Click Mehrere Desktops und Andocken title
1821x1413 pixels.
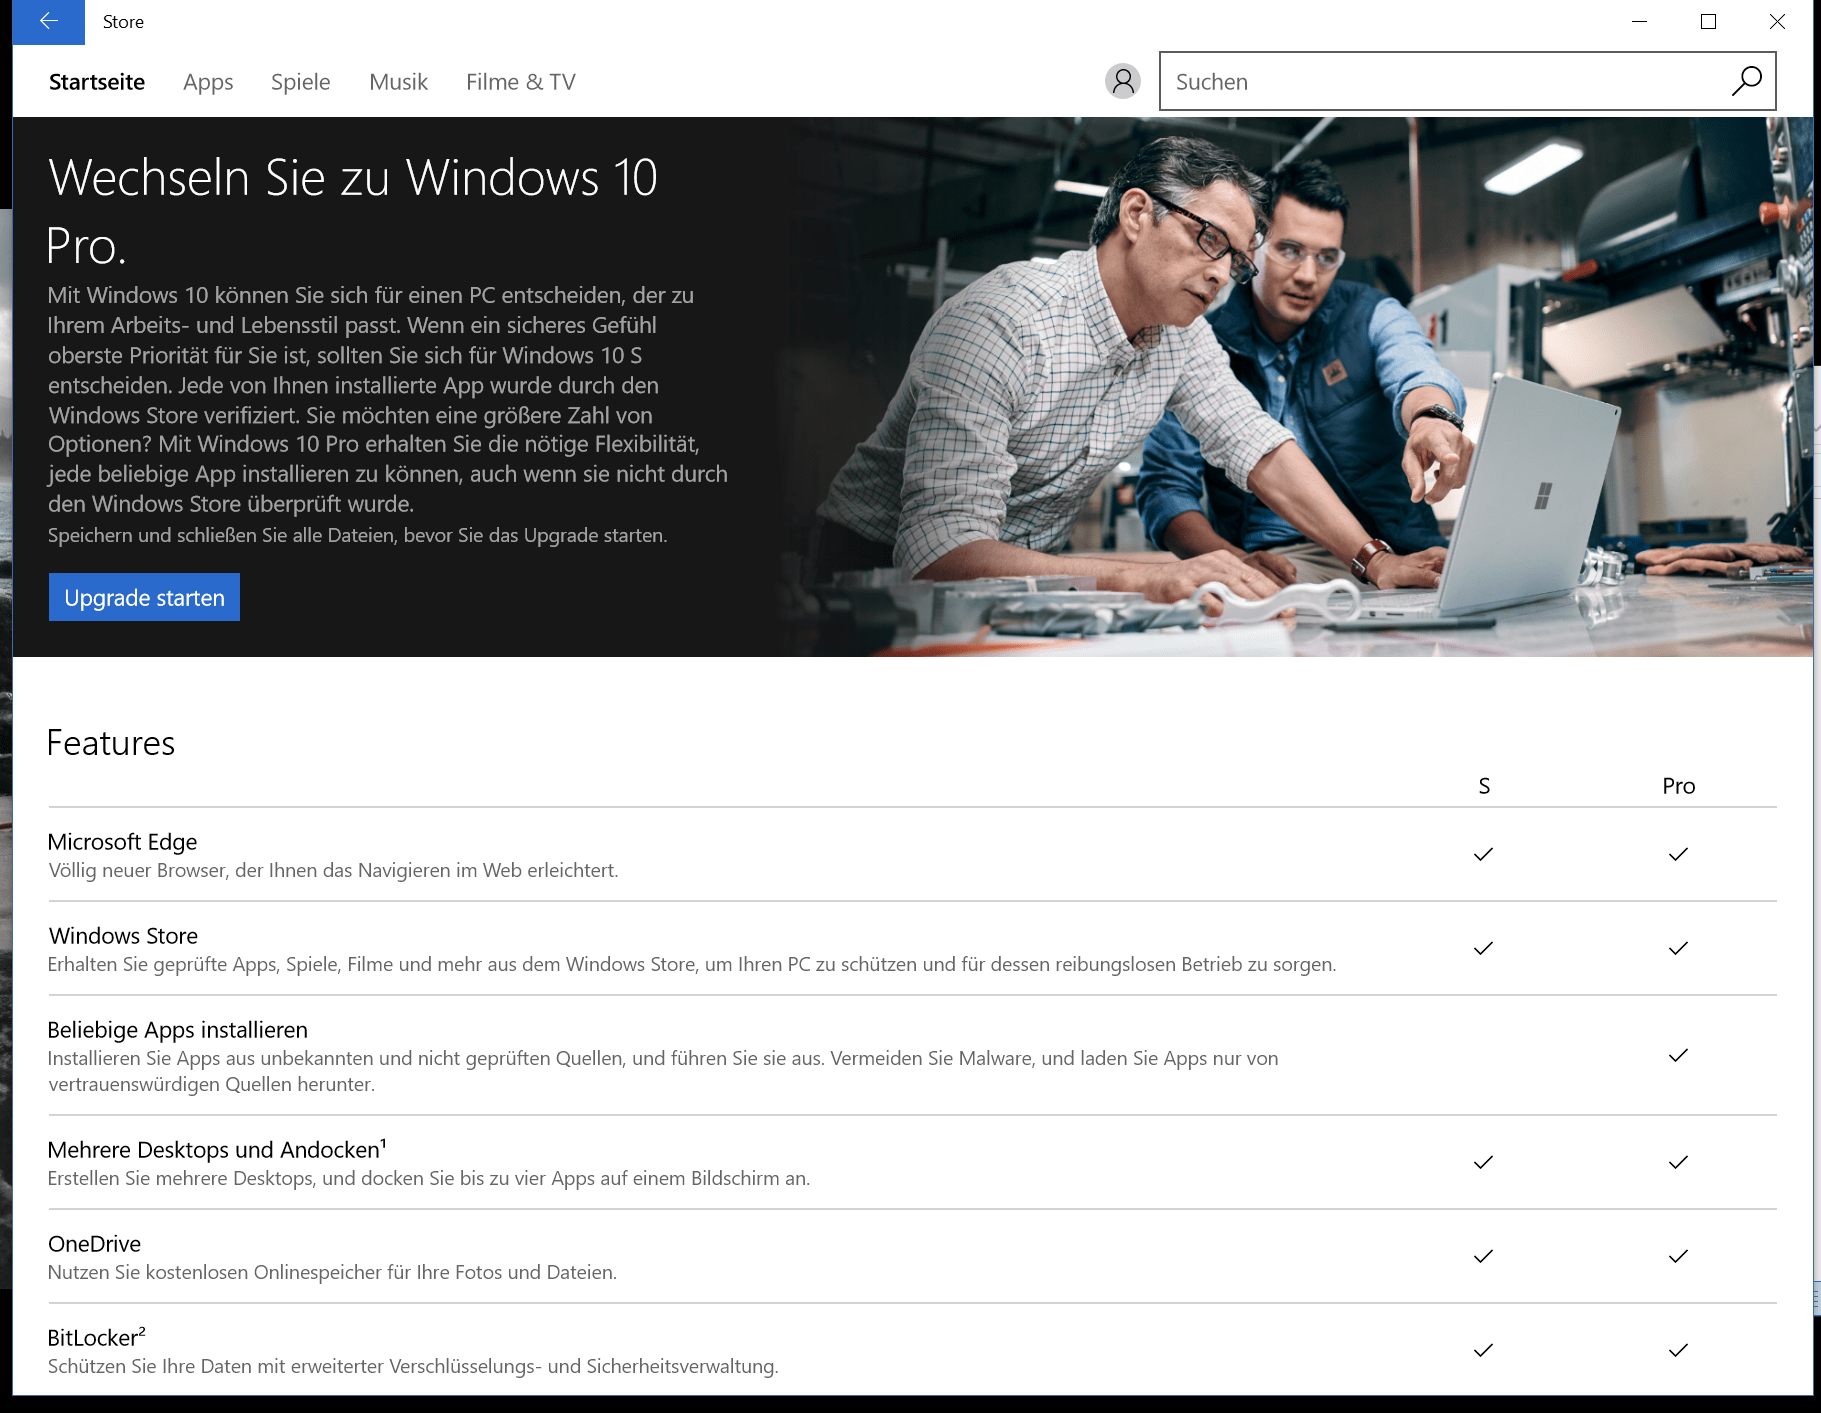click(x=217, y=1150)
